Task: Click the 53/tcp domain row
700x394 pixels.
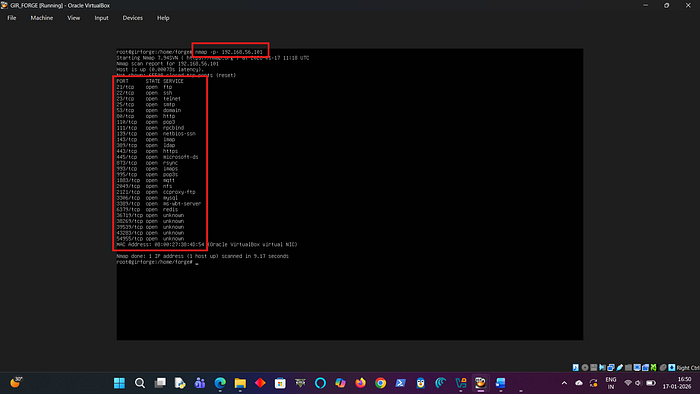Action: pyautogui.click(x=149, y=110)
